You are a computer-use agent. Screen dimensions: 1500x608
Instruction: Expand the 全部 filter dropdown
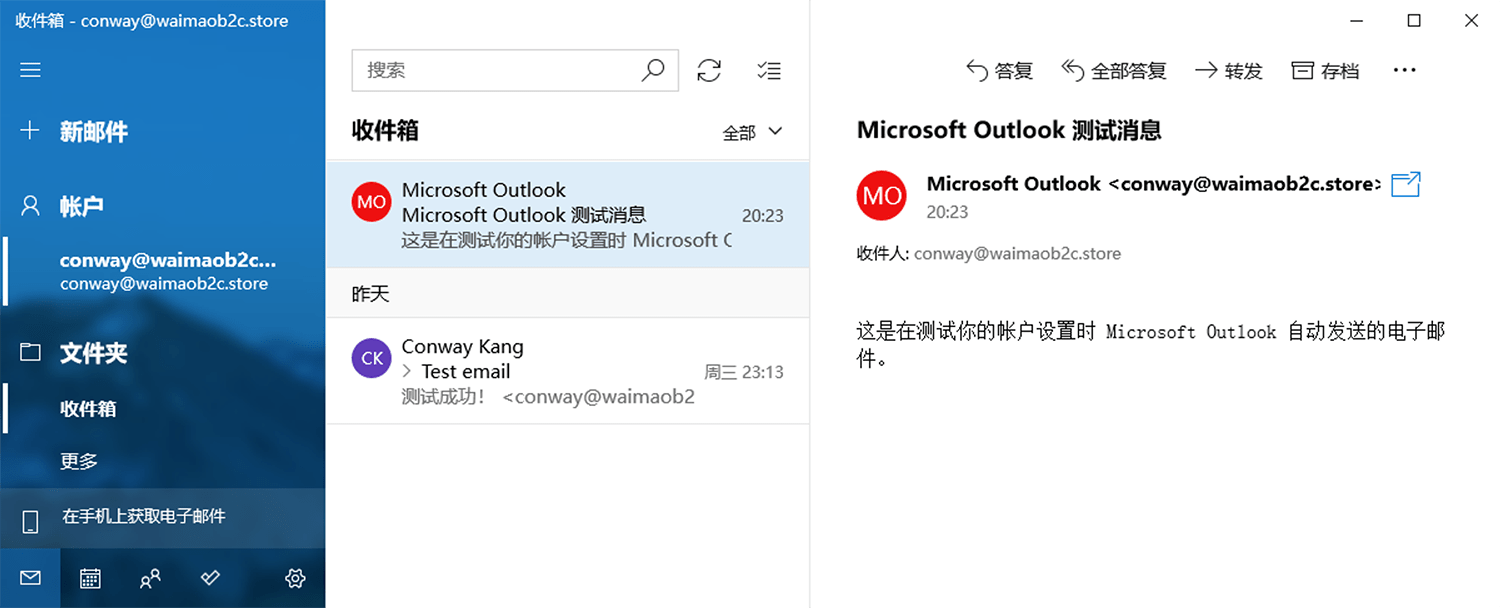tap(752, 132)
